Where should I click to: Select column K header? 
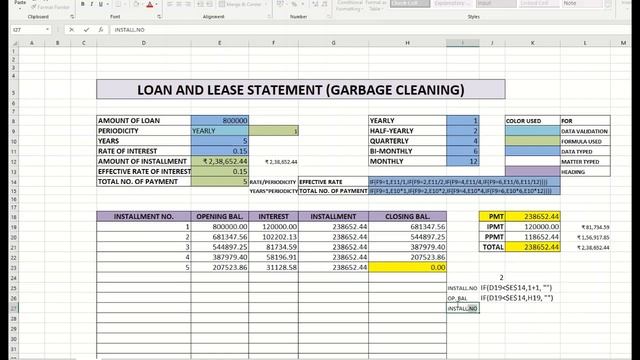(x=533, y=43)
